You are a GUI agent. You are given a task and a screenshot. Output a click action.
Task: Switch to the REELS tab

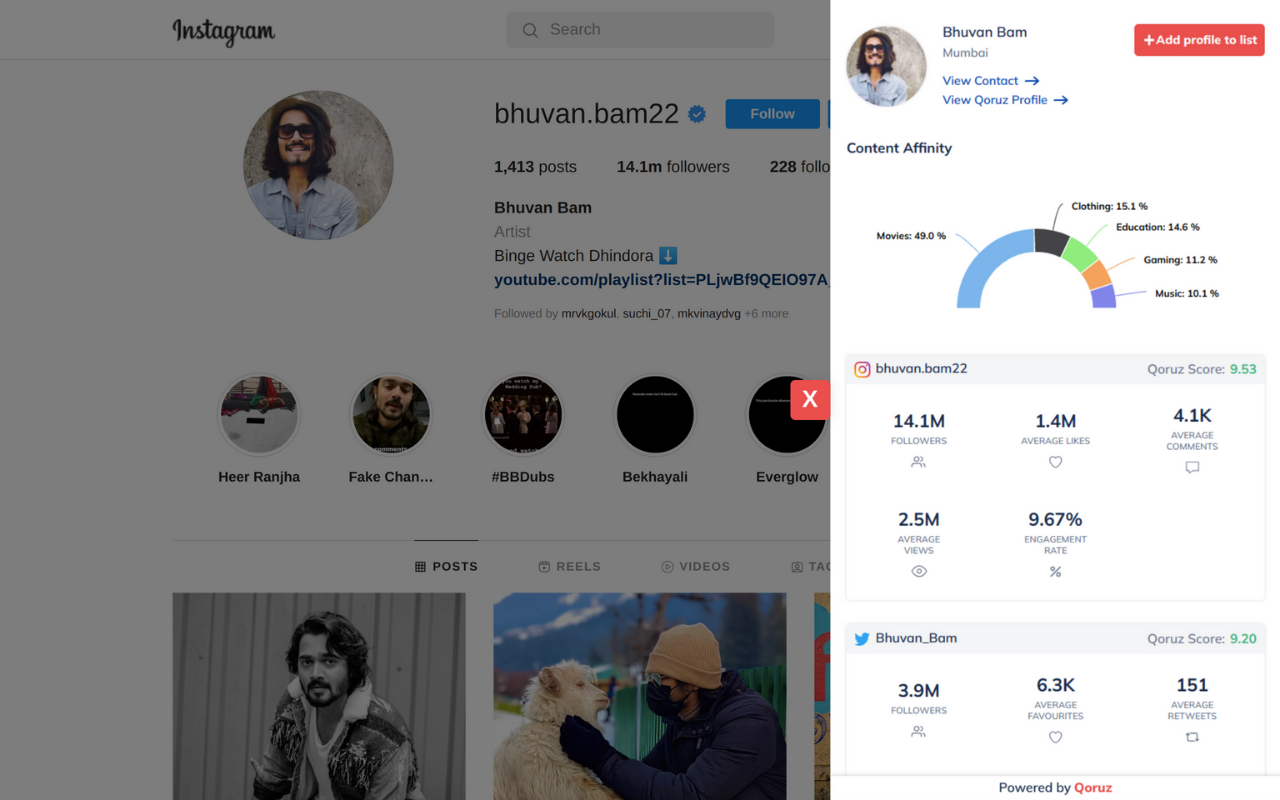click(569, 566)
